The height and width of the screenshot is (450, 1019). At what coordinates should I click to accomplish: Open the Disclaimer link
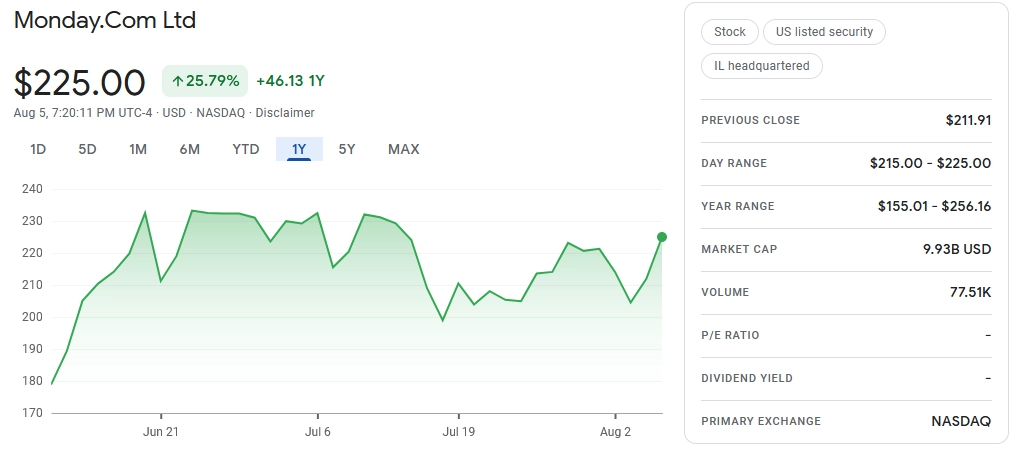[x=285, y=113]
